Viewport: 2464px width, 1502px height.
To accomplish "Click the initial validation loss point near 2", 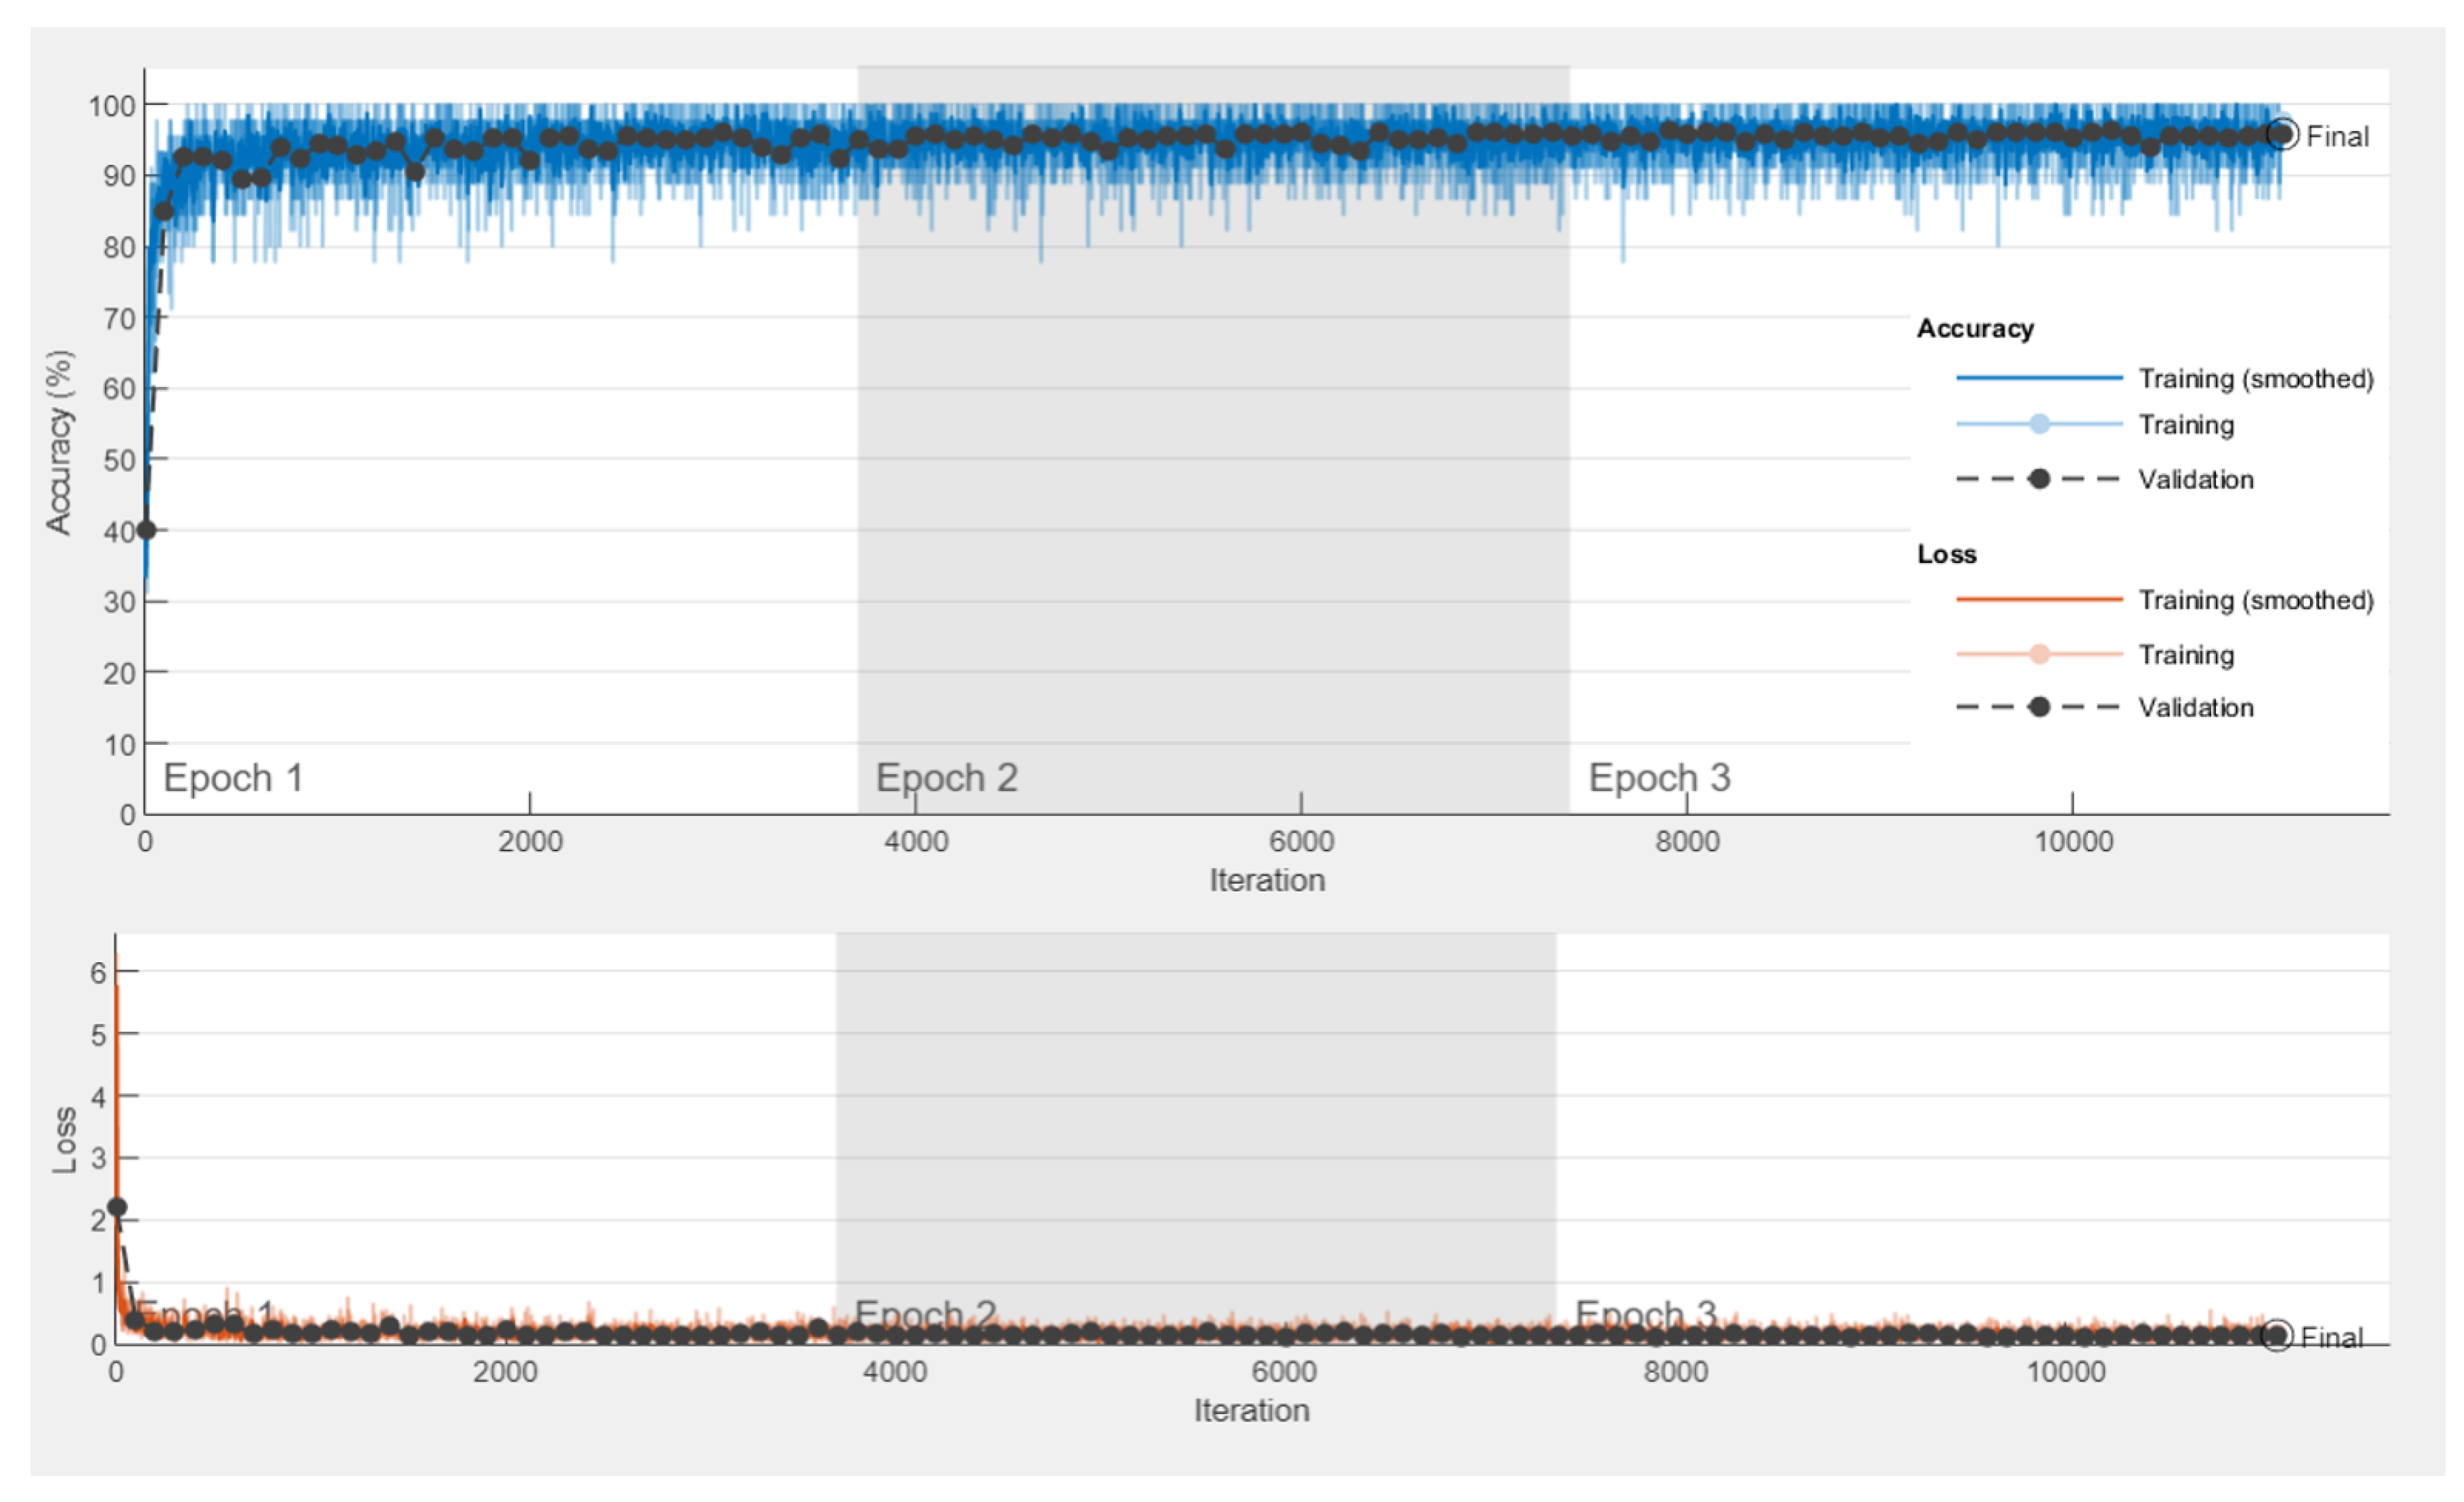I will [x=117, y=1207].
